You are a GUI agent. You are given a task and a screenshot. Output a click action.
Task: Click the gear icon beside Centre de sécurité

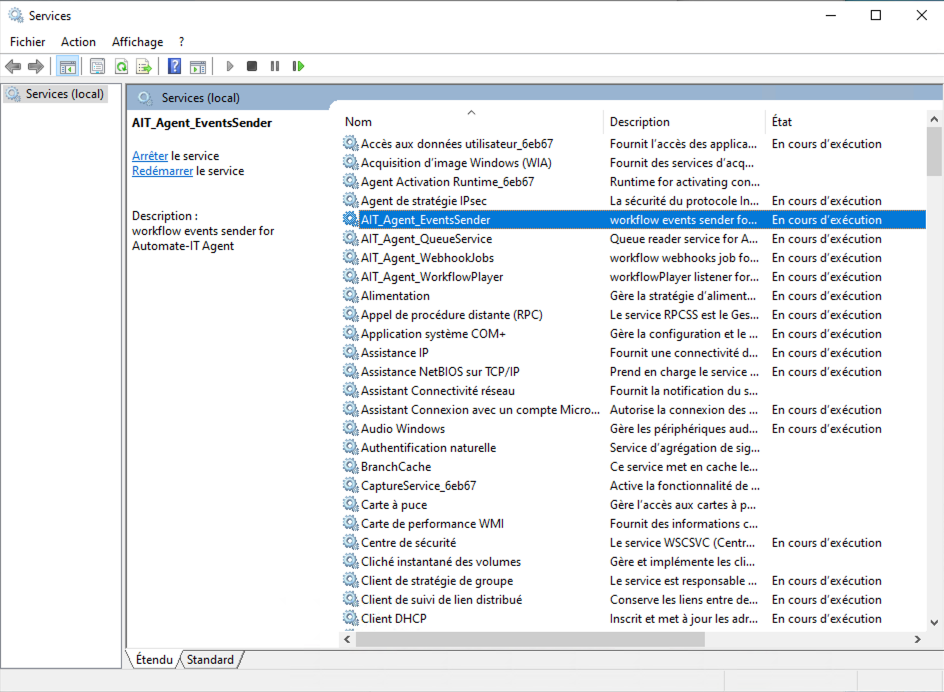click(350, 542)
